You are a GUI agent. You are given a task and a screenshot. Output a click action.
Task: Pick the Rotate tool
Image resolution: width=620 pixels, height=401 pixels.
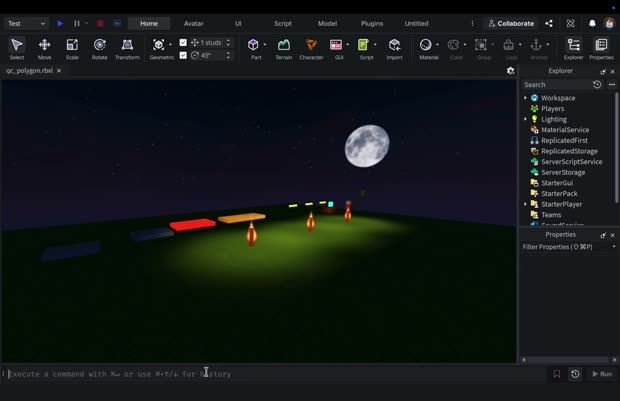(x=100, y=49)
